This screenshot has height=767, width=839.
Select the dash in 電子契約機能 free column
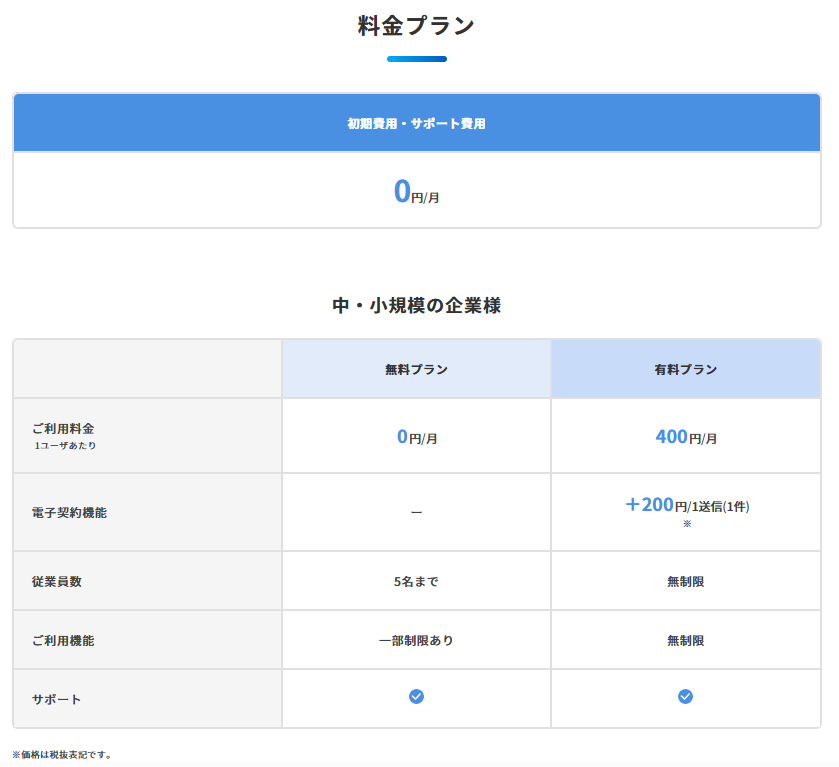pyautogui.click(x=416, y=510)
